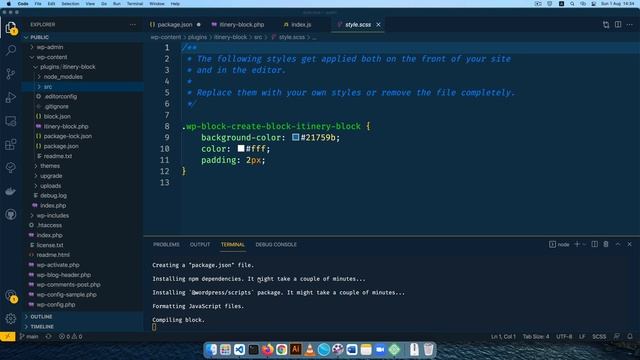Open the Manage gear settings
The width and height of the screenshot is (640, 360).
coord(11,318)
